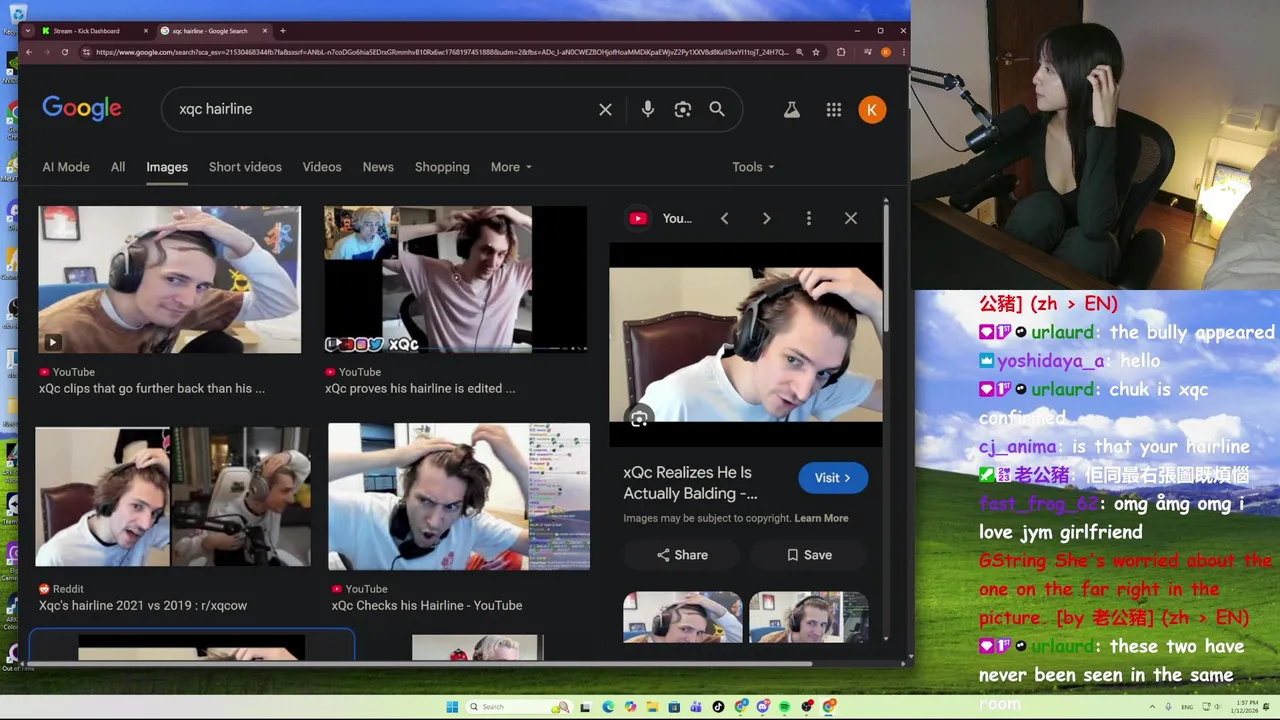This screenshot has width=1280, height=720.
Task: Open File Explorer from the taskbar
Action: pos(652,707)
